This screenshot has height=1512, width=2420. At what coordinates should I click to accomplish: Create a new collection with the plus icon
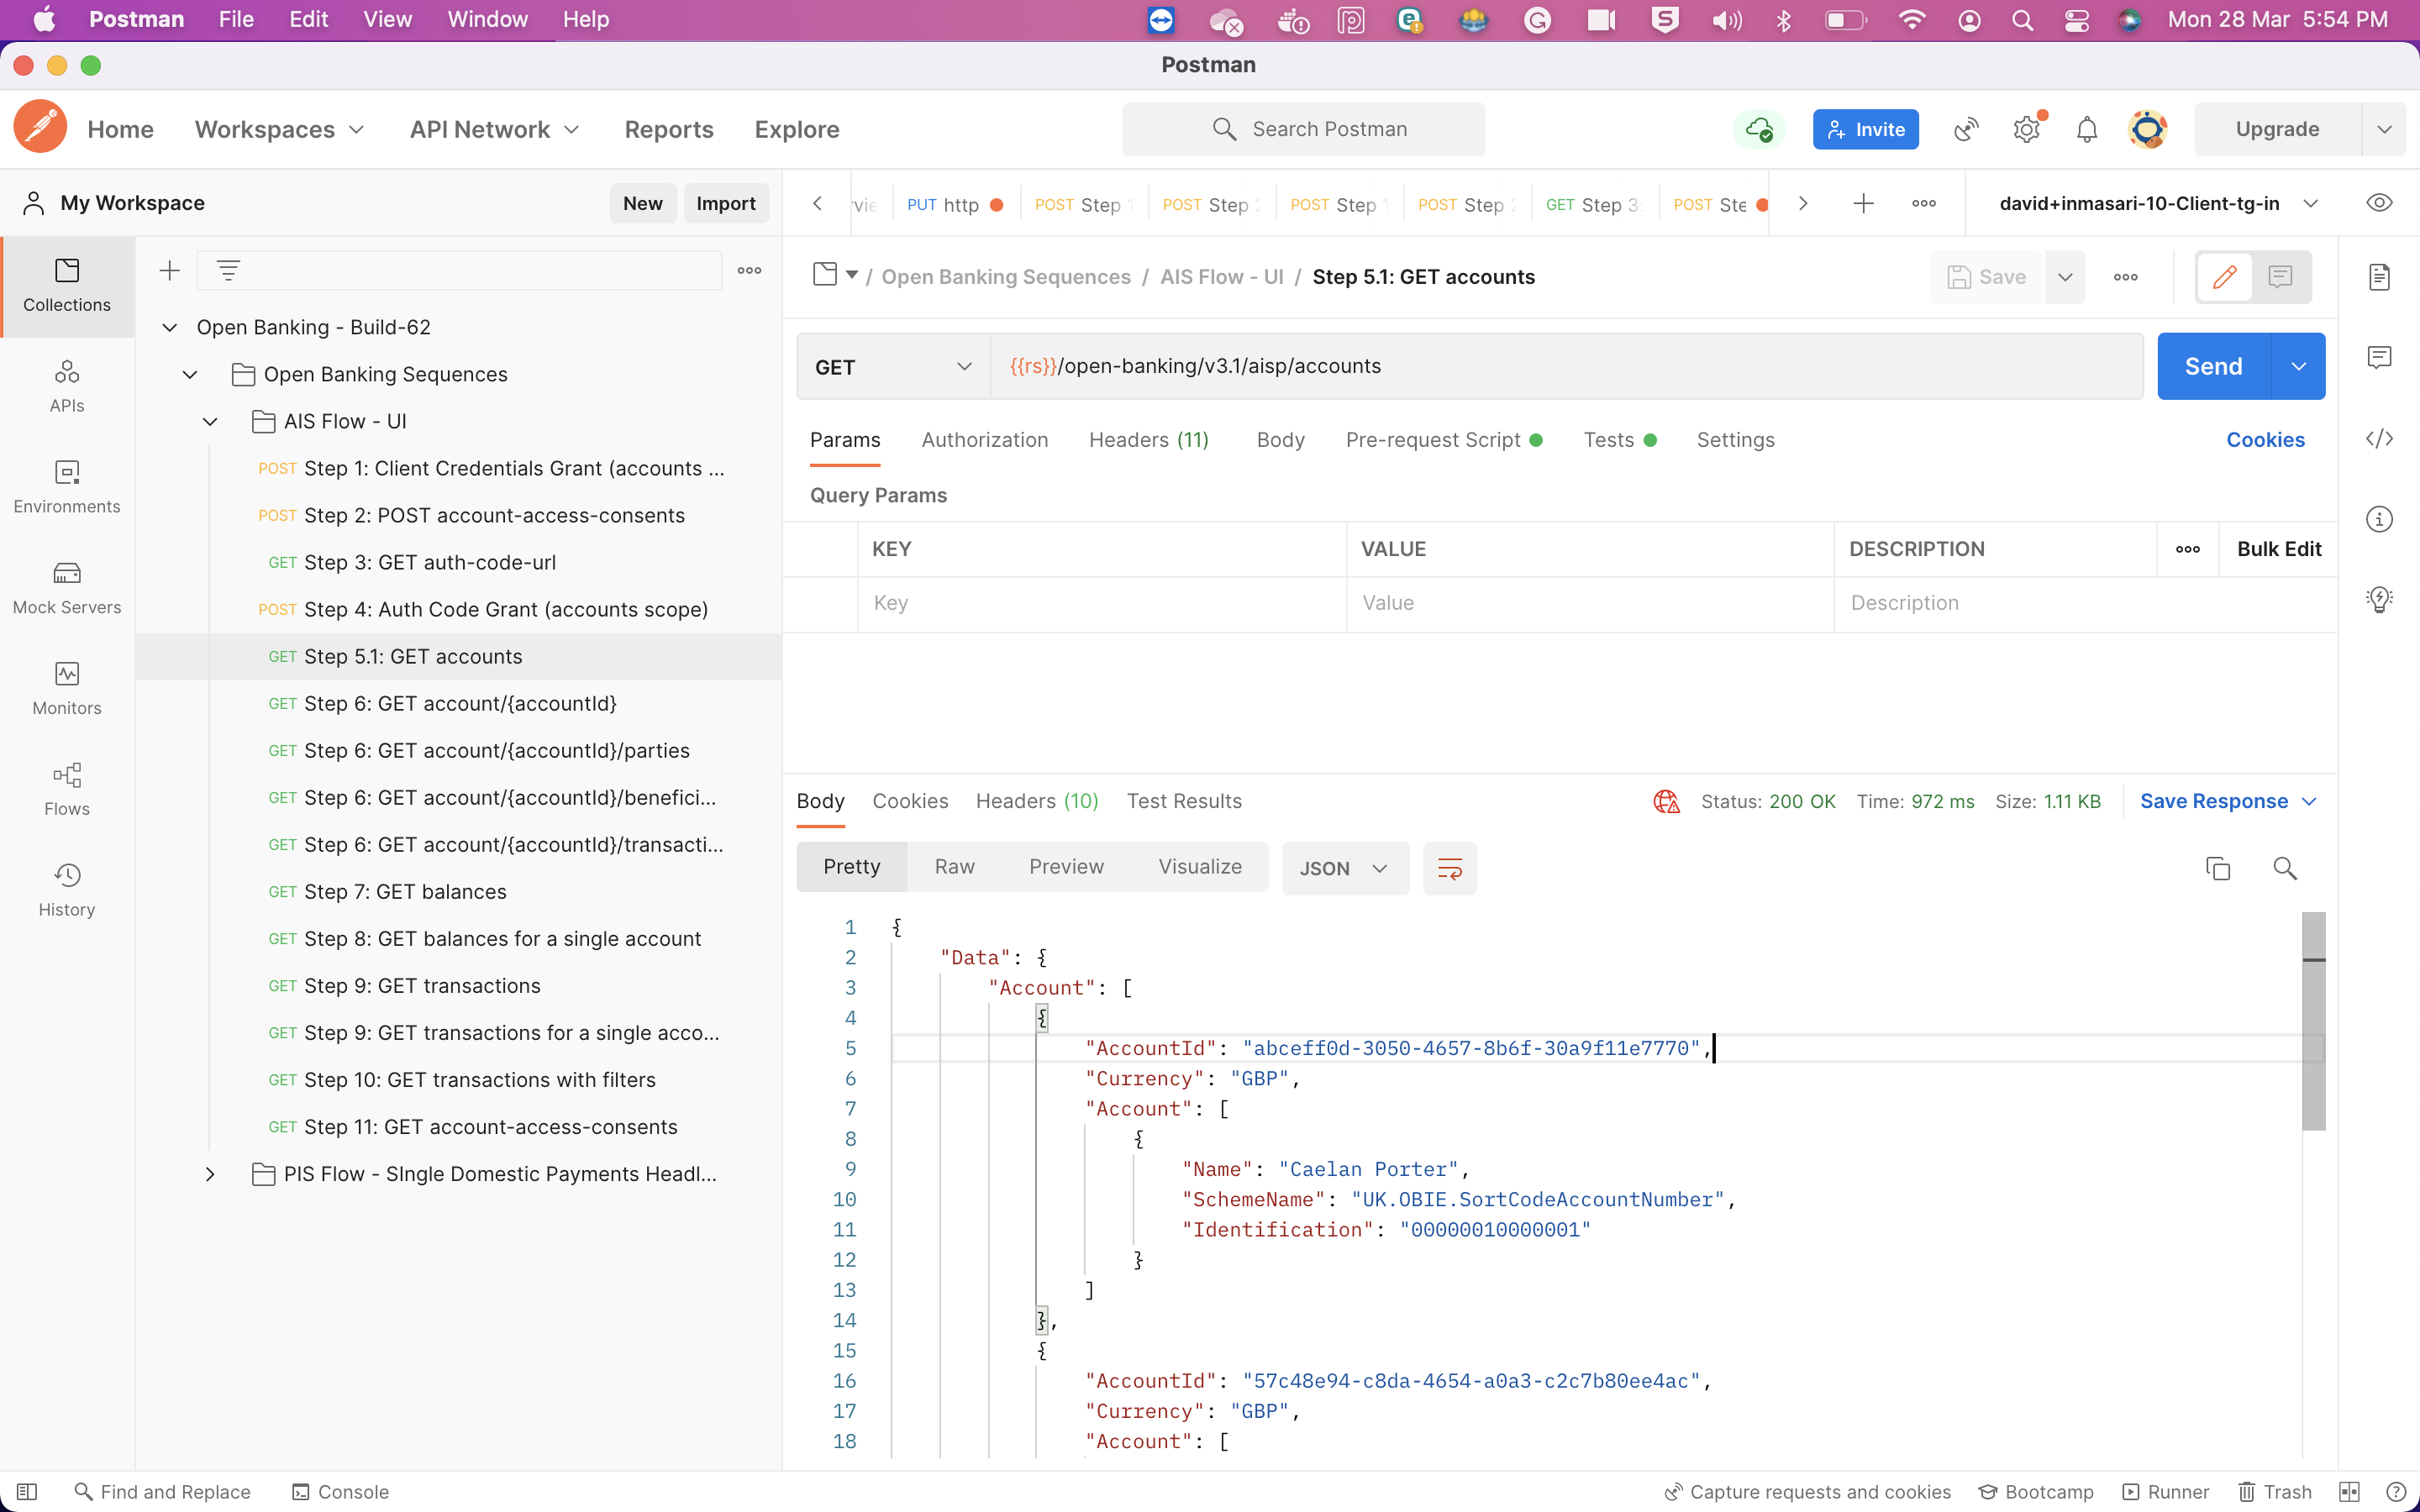click(x=170, y=270)
